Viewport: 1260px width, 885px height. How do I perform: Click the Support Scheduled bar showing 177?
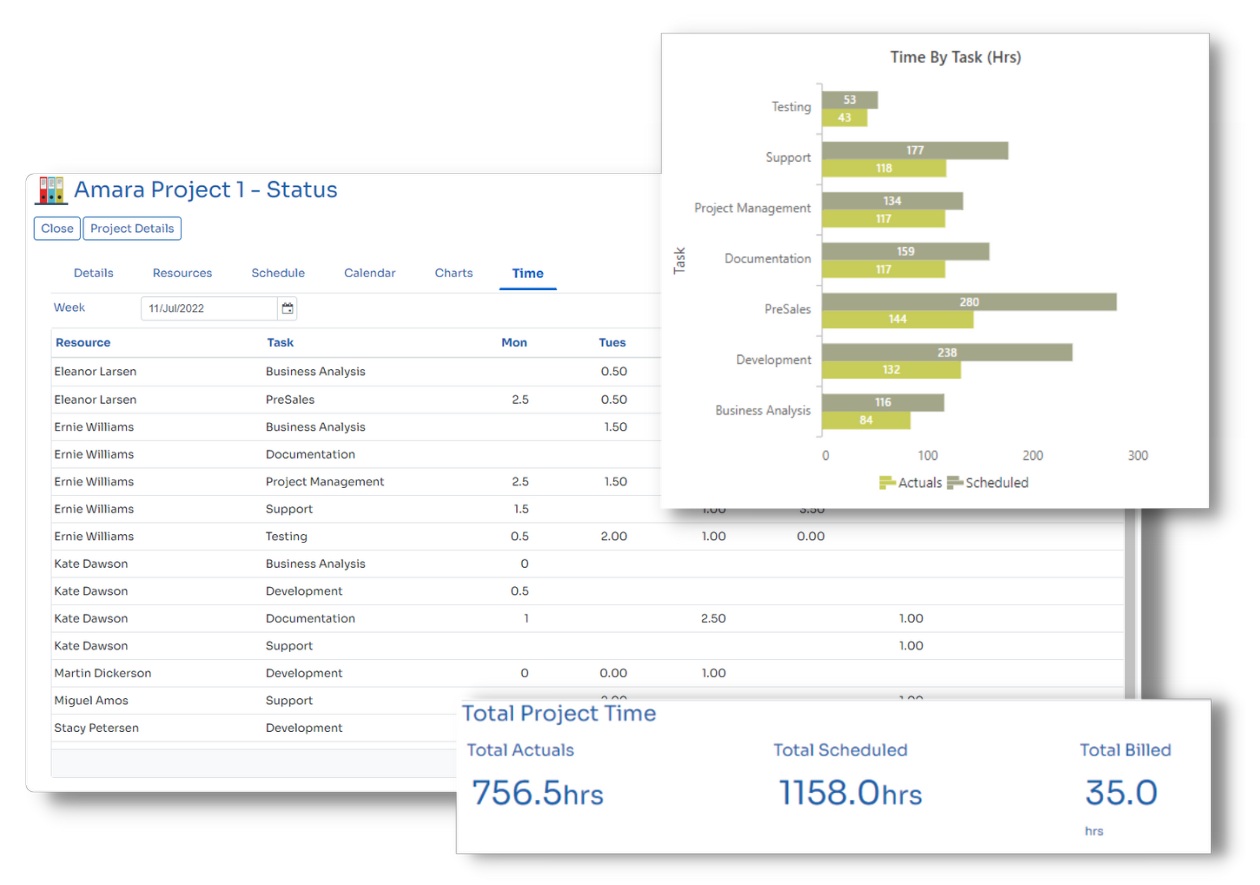915,150
